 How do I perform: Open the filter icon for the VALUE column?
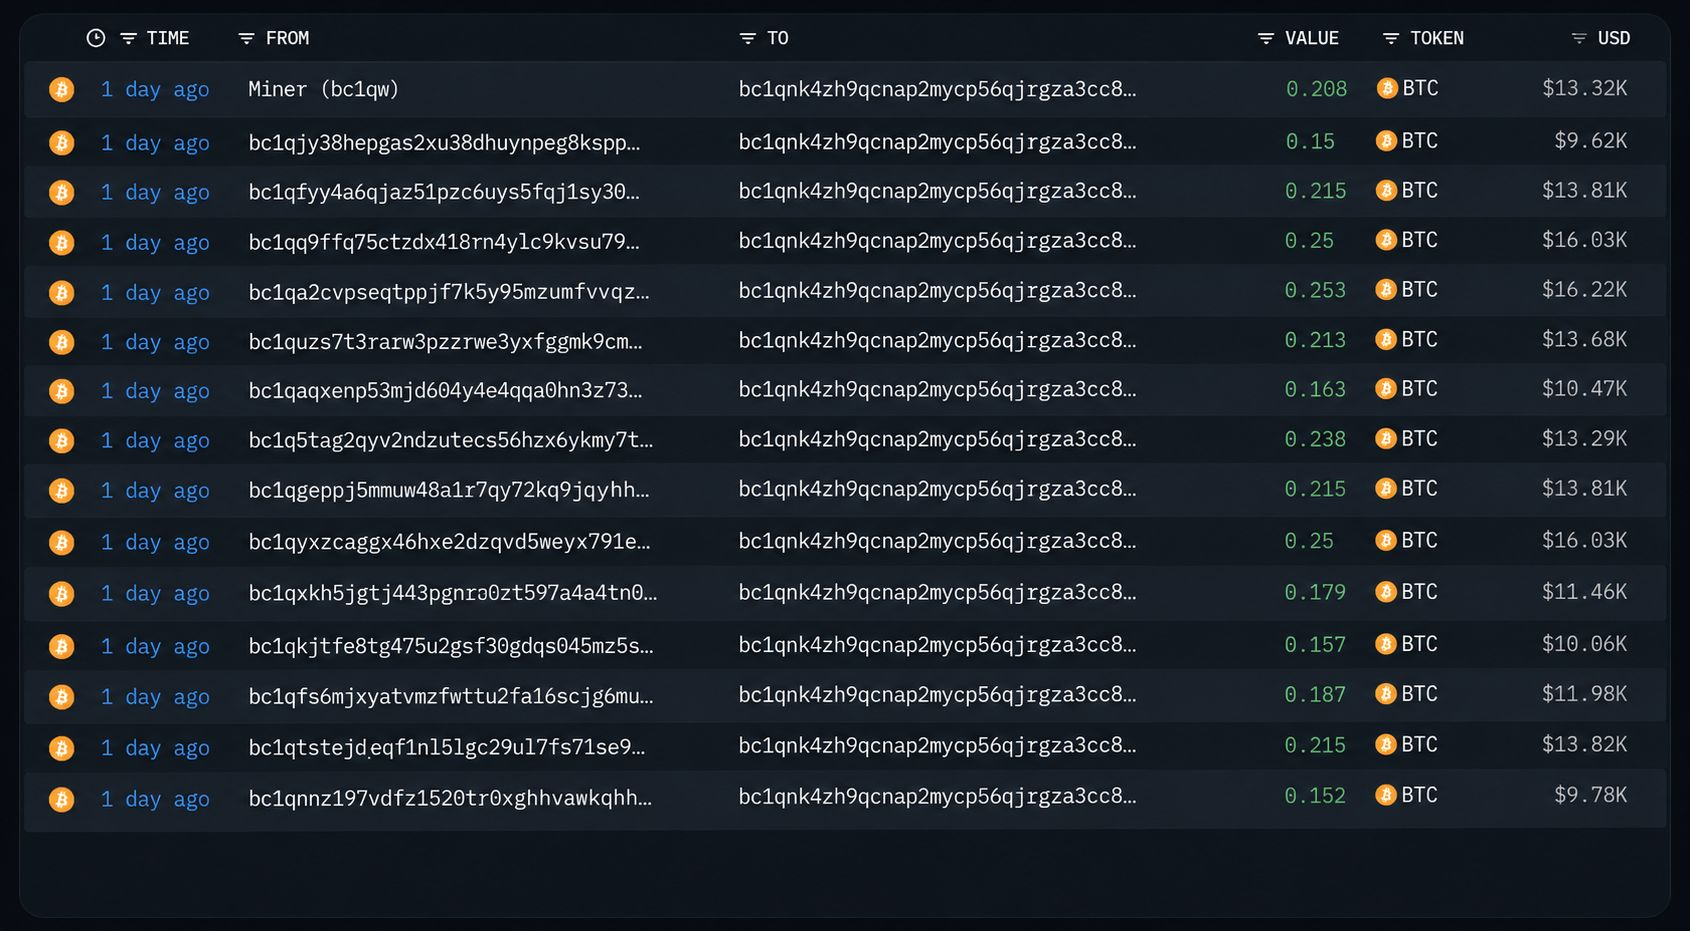coord(1266,38)
